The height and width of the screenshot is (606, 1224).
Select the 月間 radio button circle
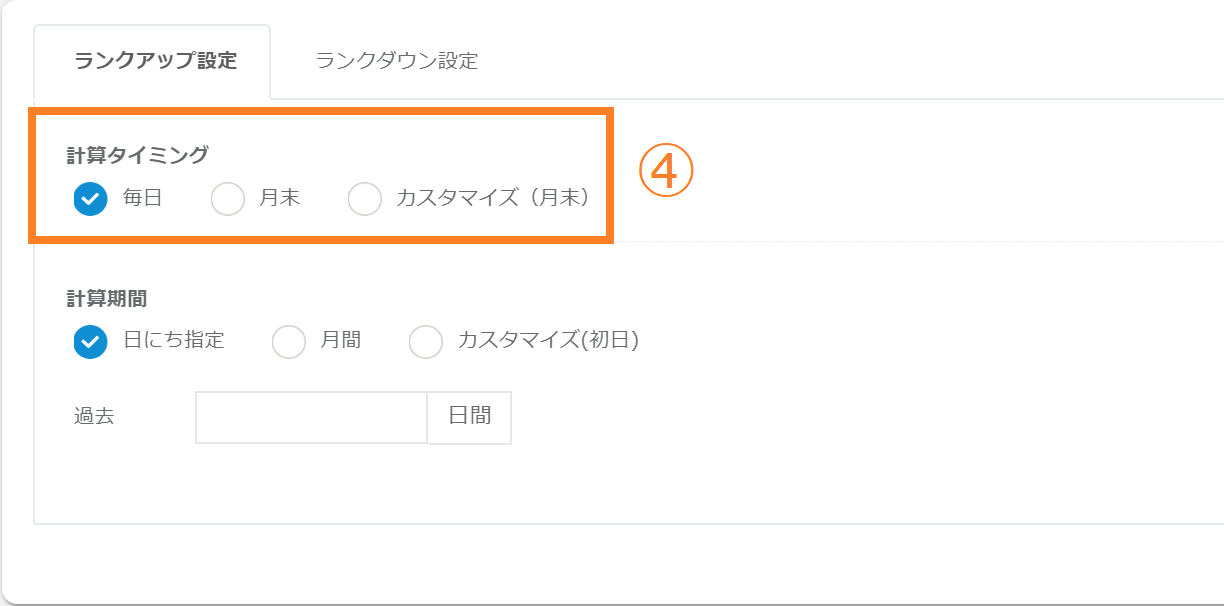click(x=289, y=341)
